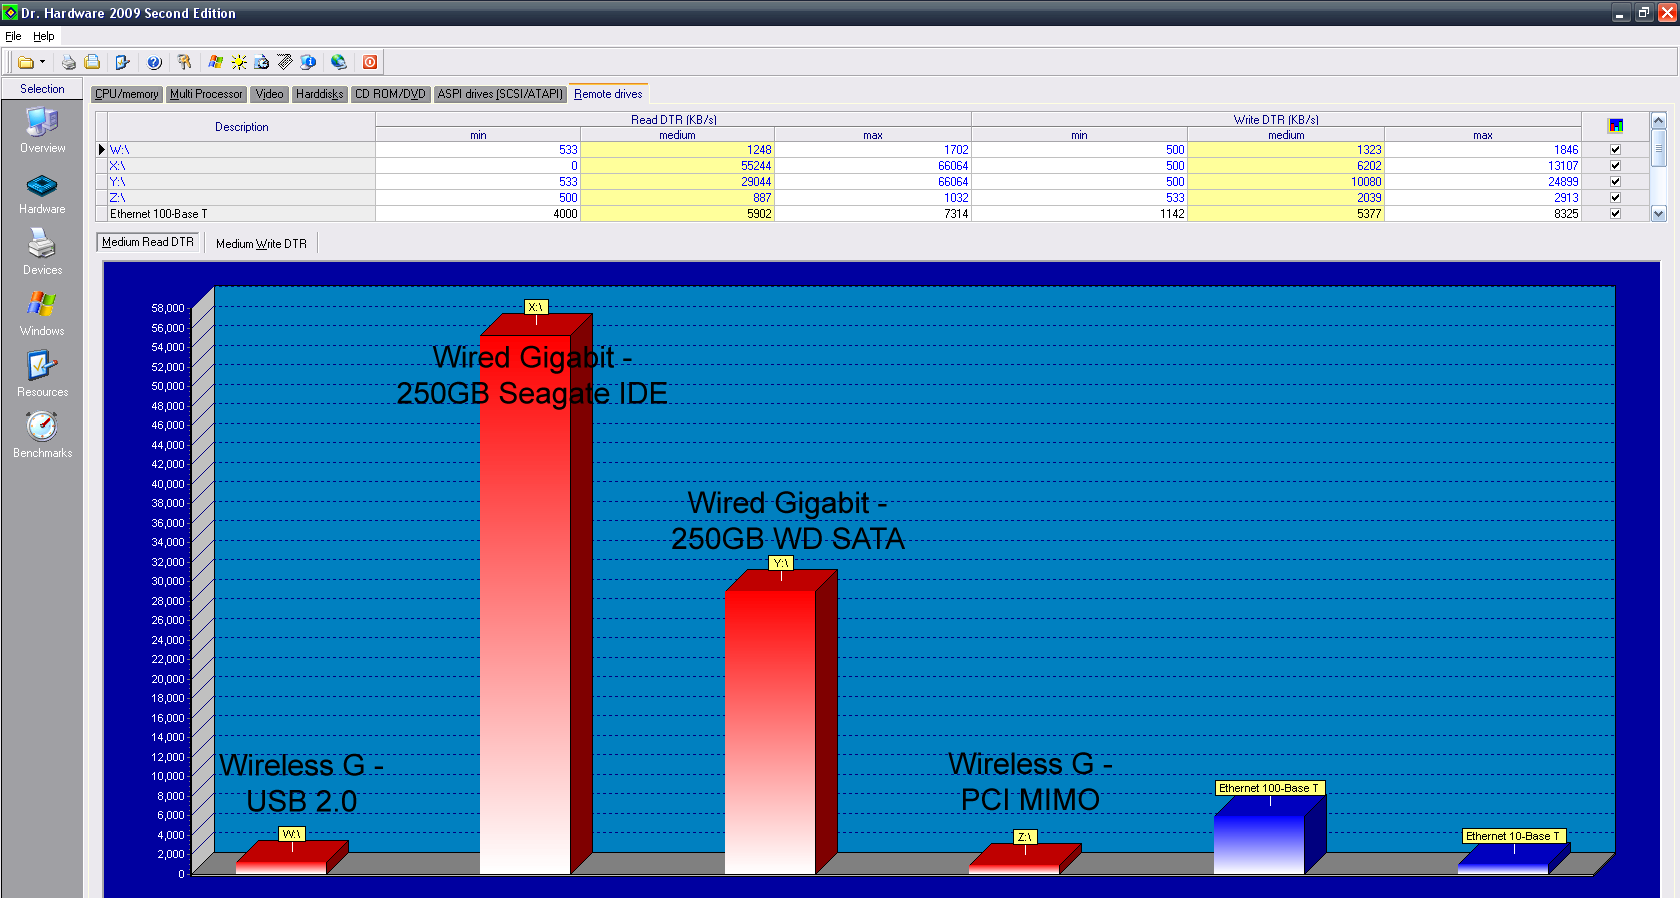
Task: Click the X:\ bar label in chart
Action: pos(536,307)
